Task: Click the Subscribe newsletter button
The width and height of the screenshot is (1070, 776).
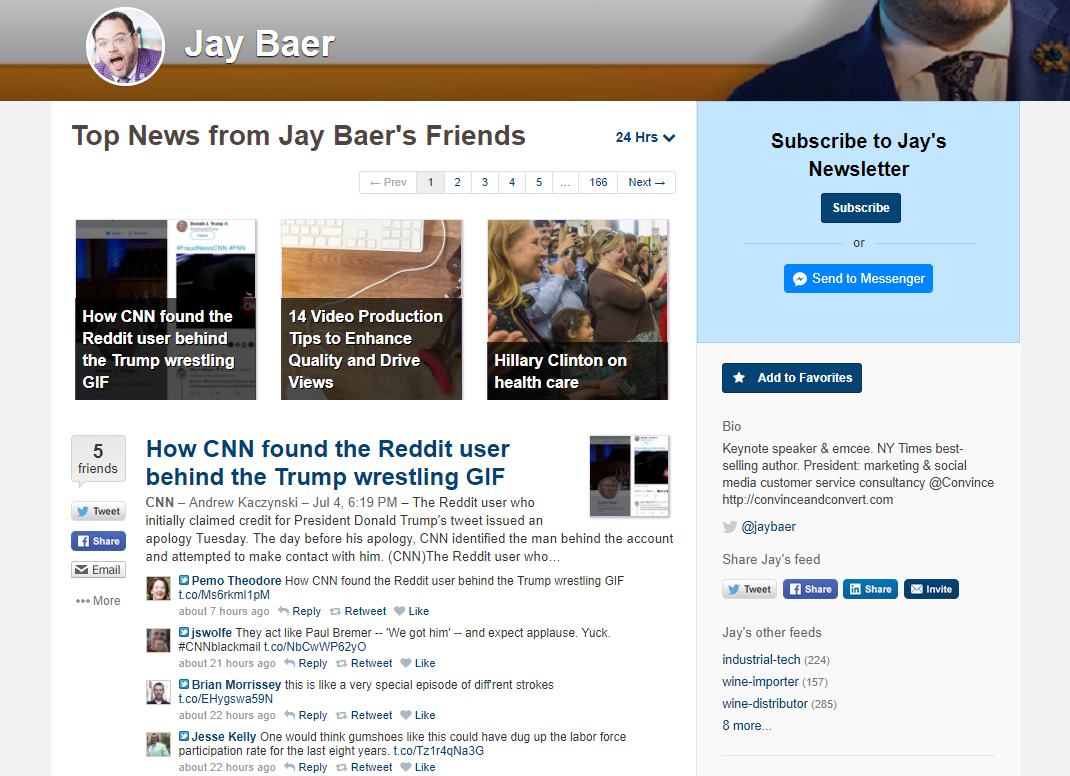Action: [861, 208]
